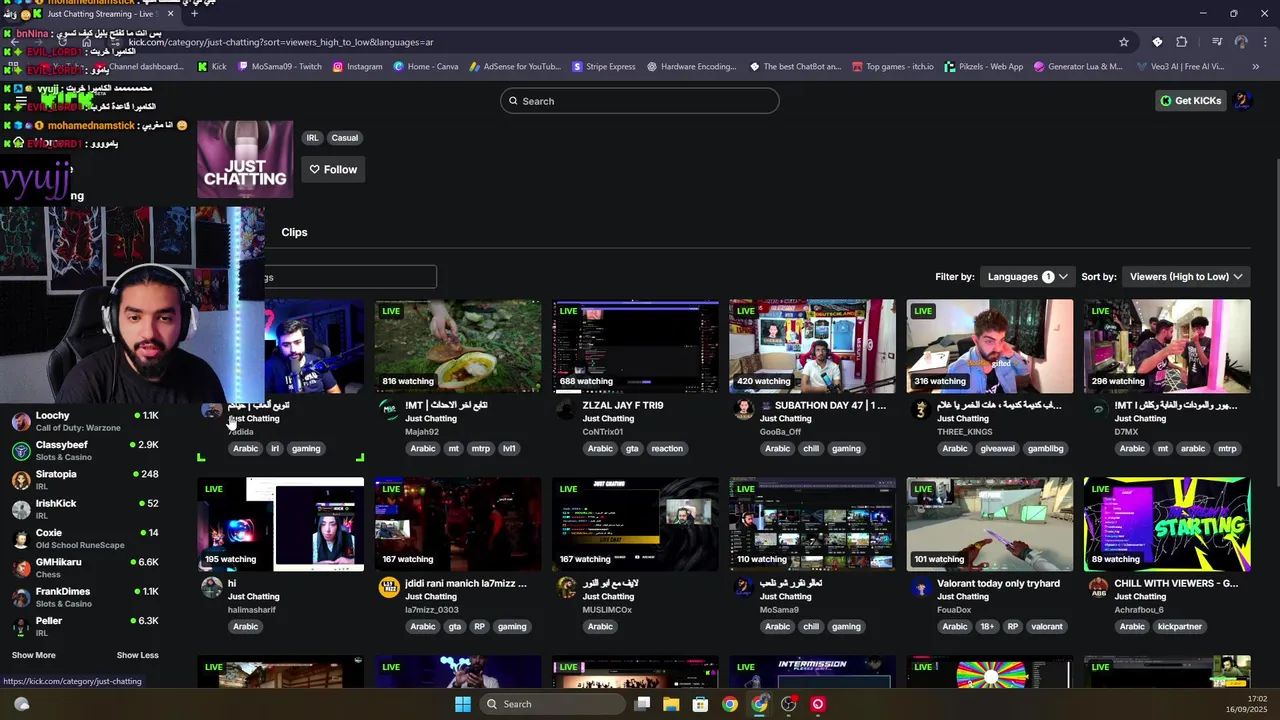This screenshot has width=1280, height=720.
Task: Open the user profile avatar menu
Action: tap(1243, 101)
